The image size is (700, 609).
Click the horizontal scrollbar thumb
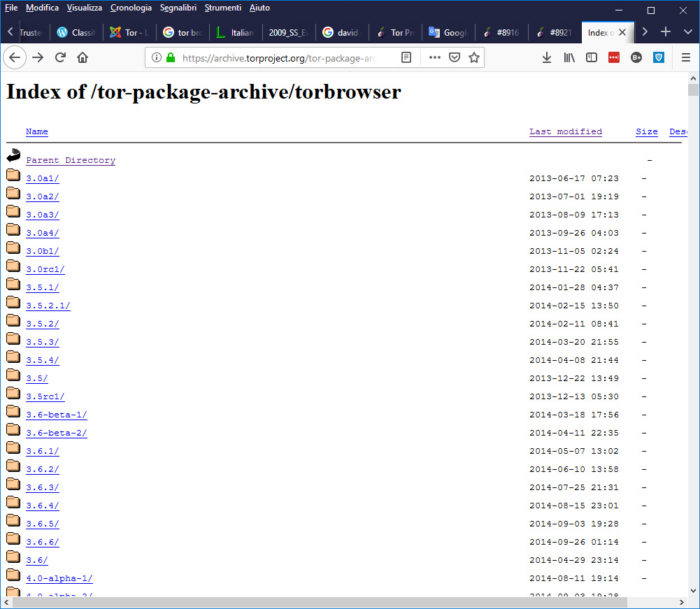[x=320, y=603]
